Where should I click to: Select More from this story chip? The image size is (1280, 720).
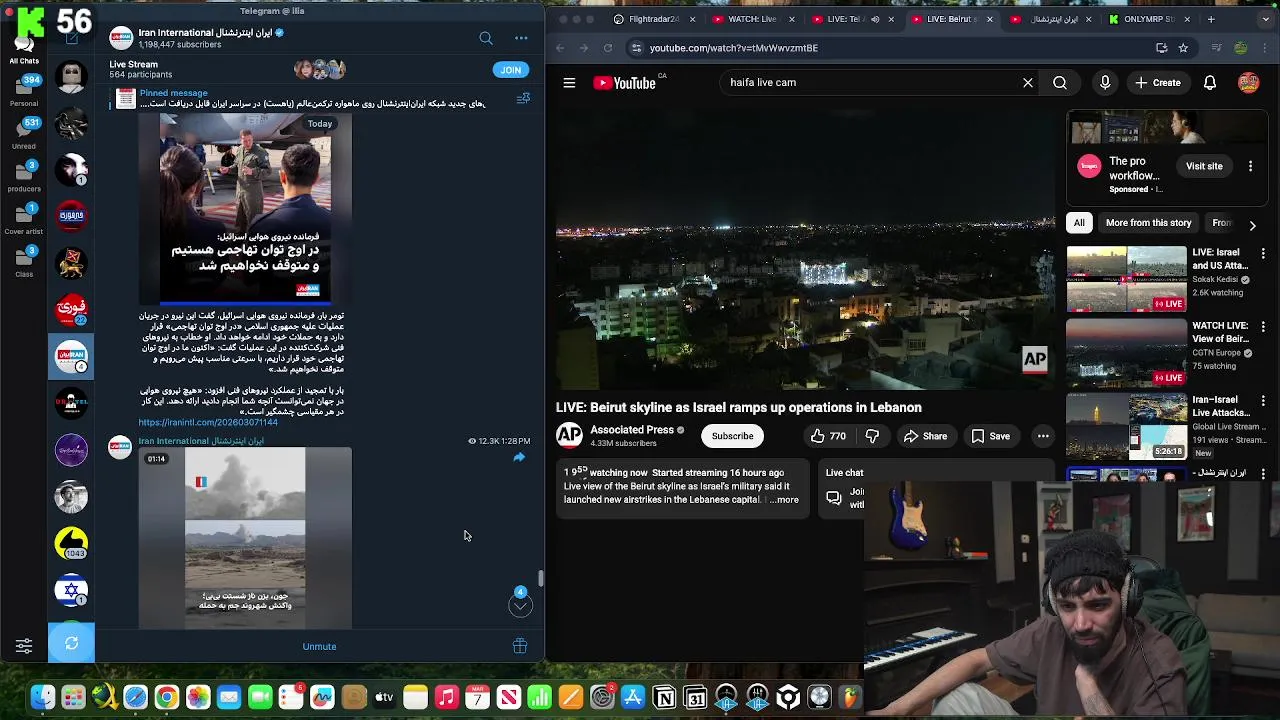click(1148, 223)
